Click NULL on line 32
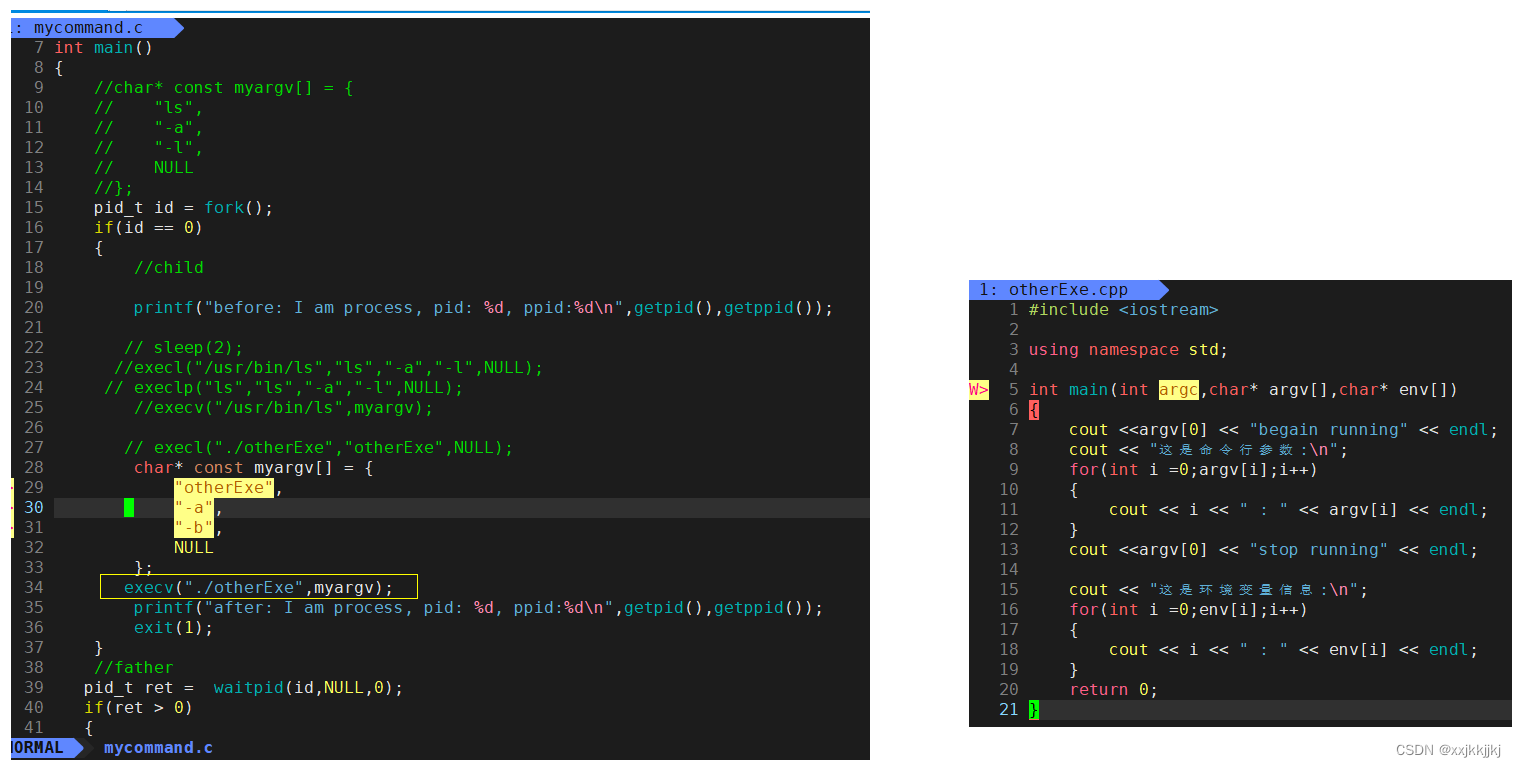 (x=194, y=547)
